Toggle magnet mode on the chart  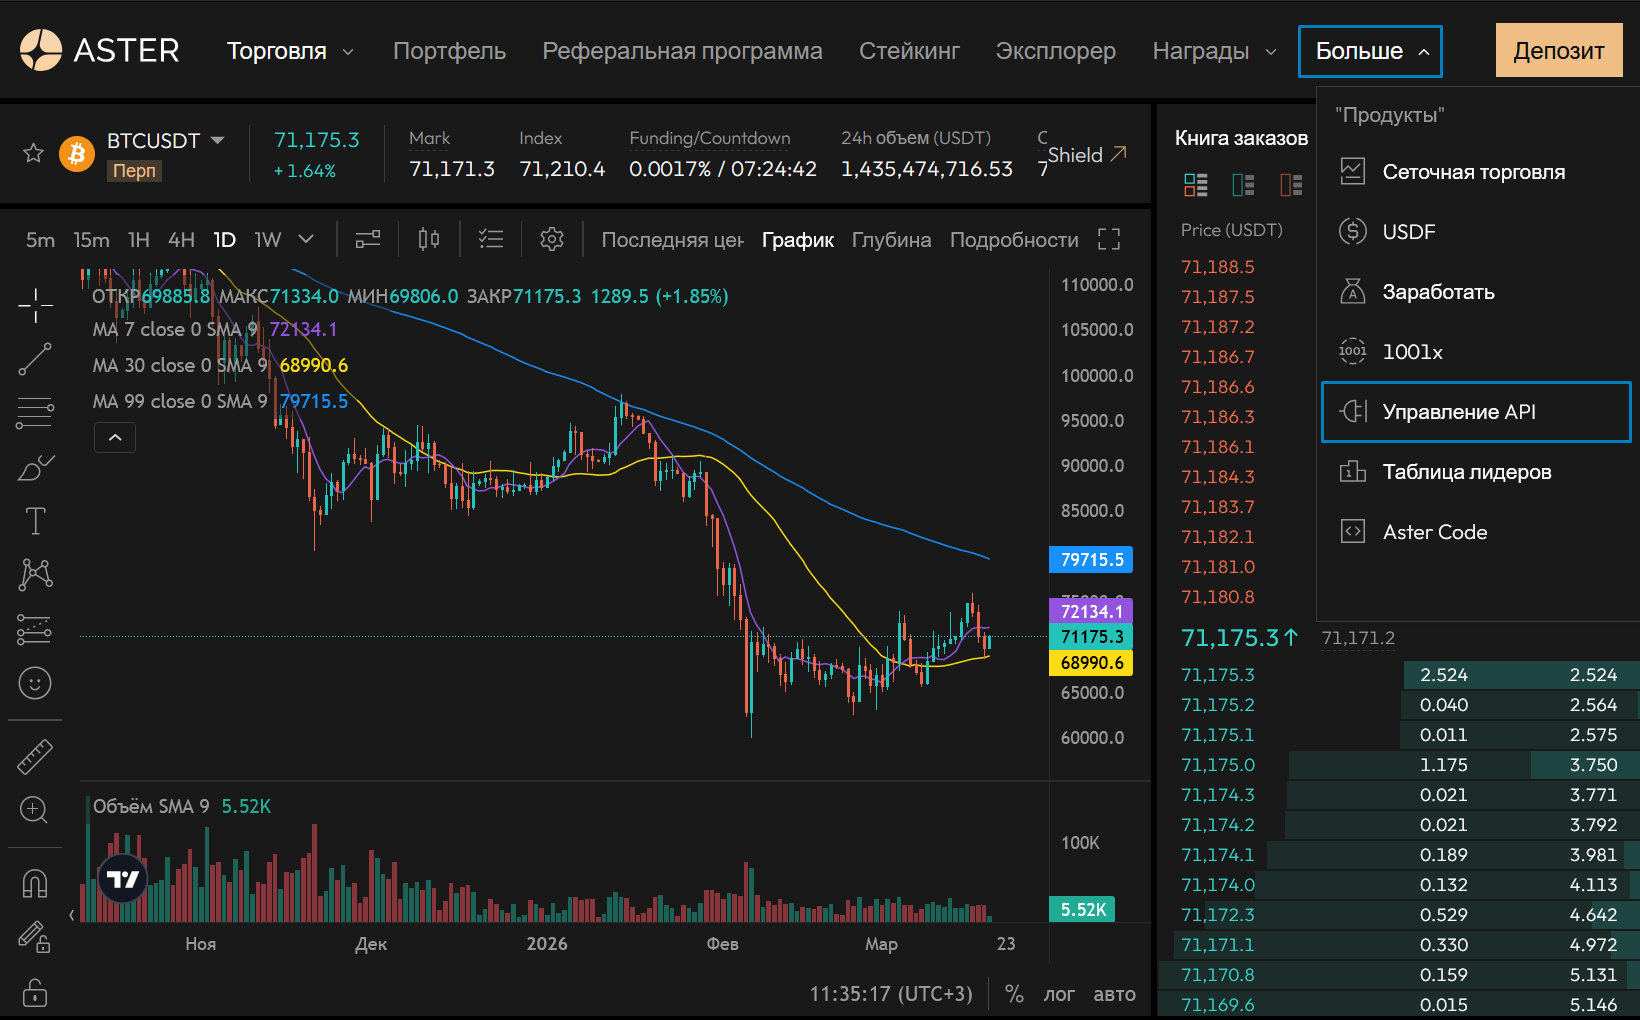pos(35,884)
